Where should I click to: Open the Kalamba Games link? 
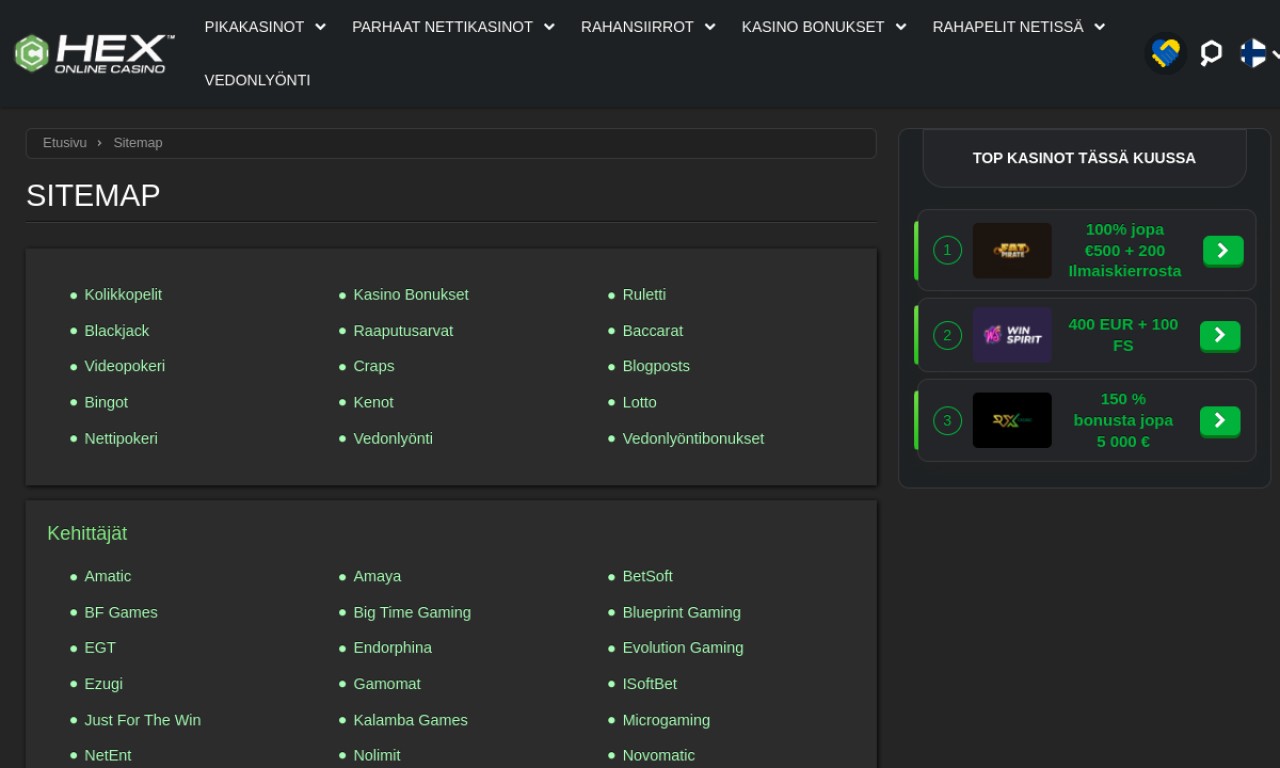(410, 720)
